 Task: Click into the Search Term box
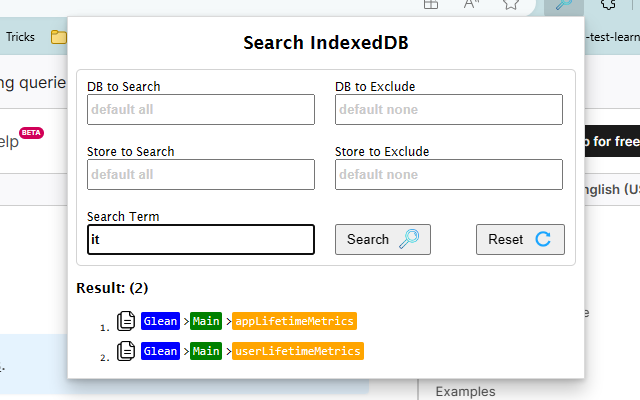201,239
